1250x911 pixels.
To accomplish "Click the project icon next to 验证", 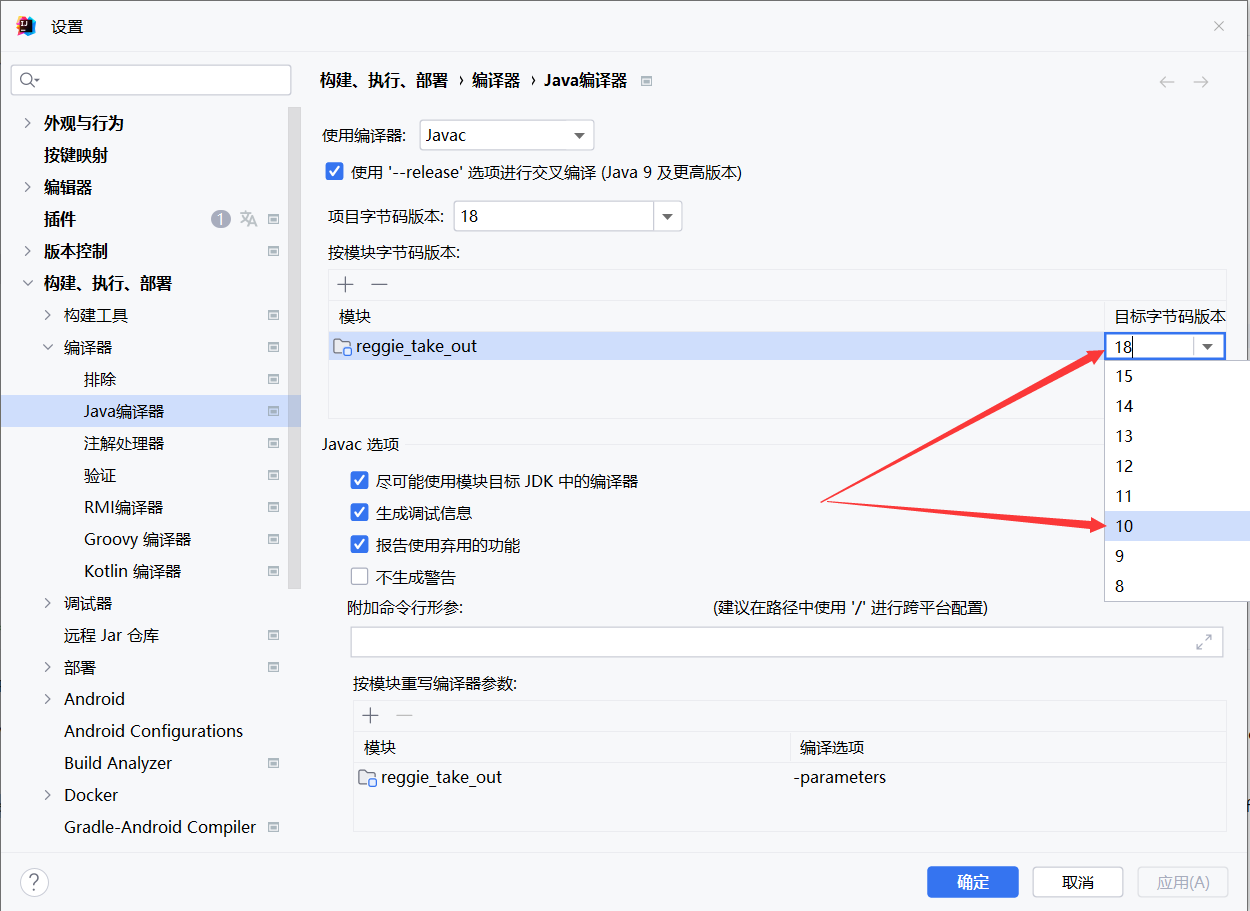I will 273,475.
